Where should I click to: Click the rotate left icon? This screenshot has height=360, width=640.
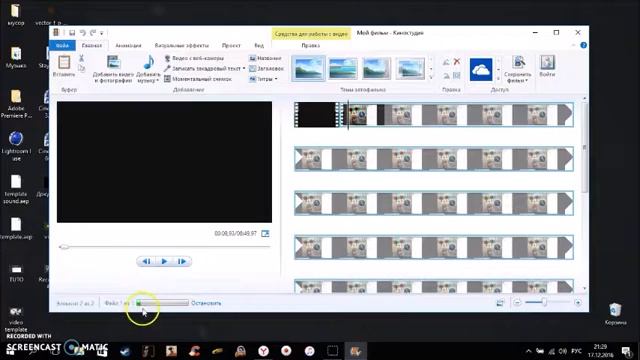(x=446, y=62)
